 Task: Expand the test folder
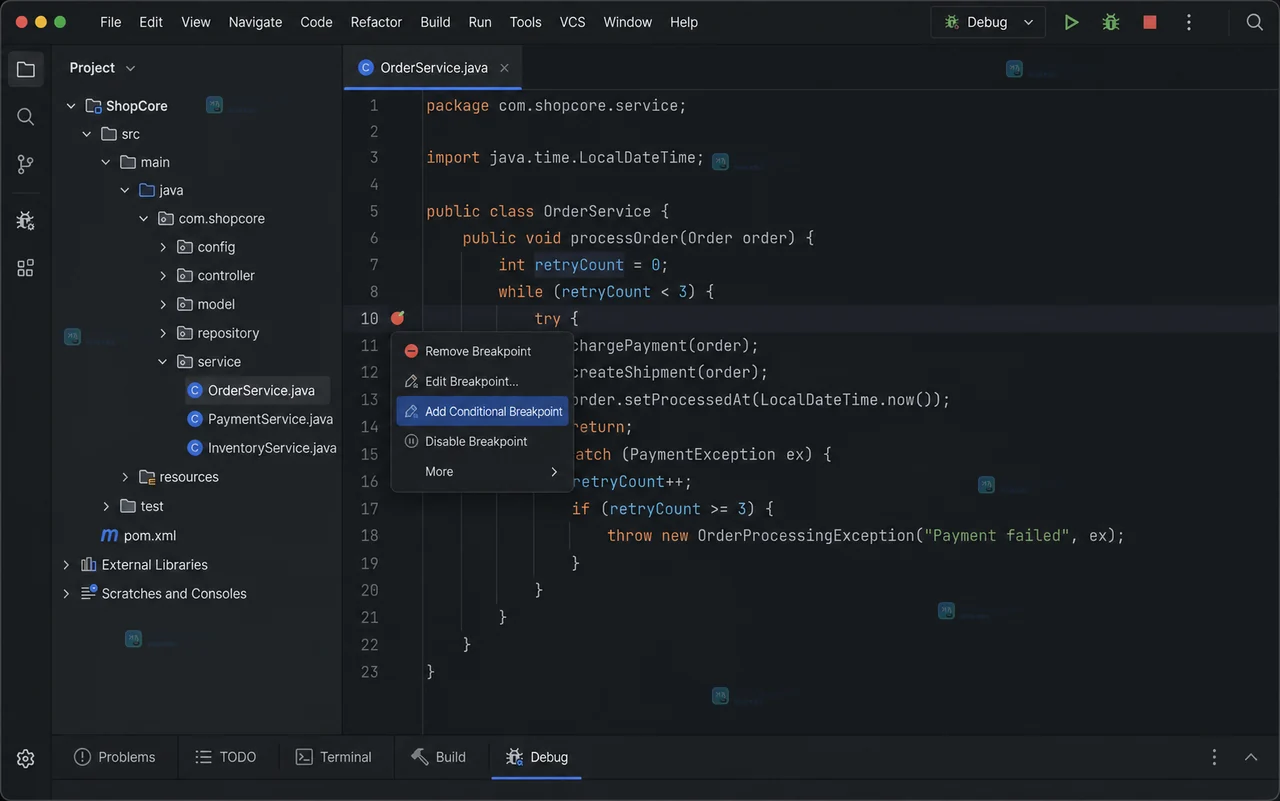coord(106,506)
